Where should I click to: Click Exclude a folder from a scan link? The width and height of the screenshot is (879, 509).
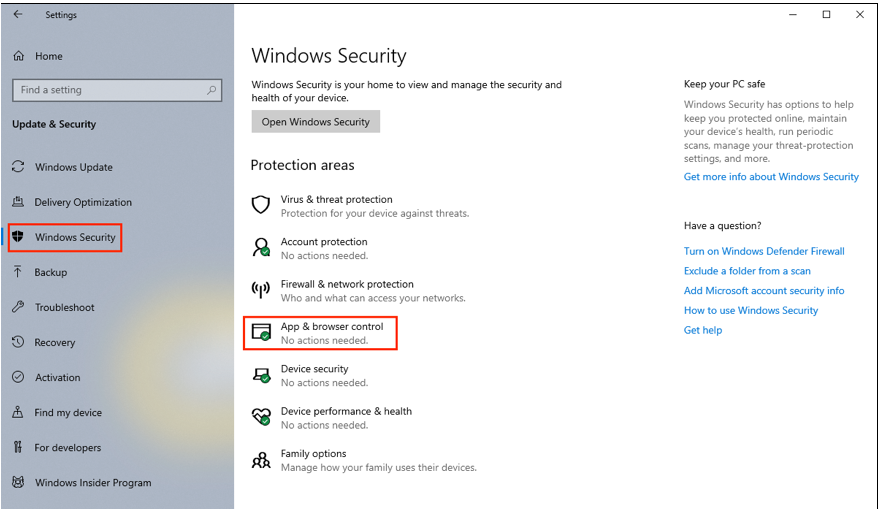[x=747, y=271]
